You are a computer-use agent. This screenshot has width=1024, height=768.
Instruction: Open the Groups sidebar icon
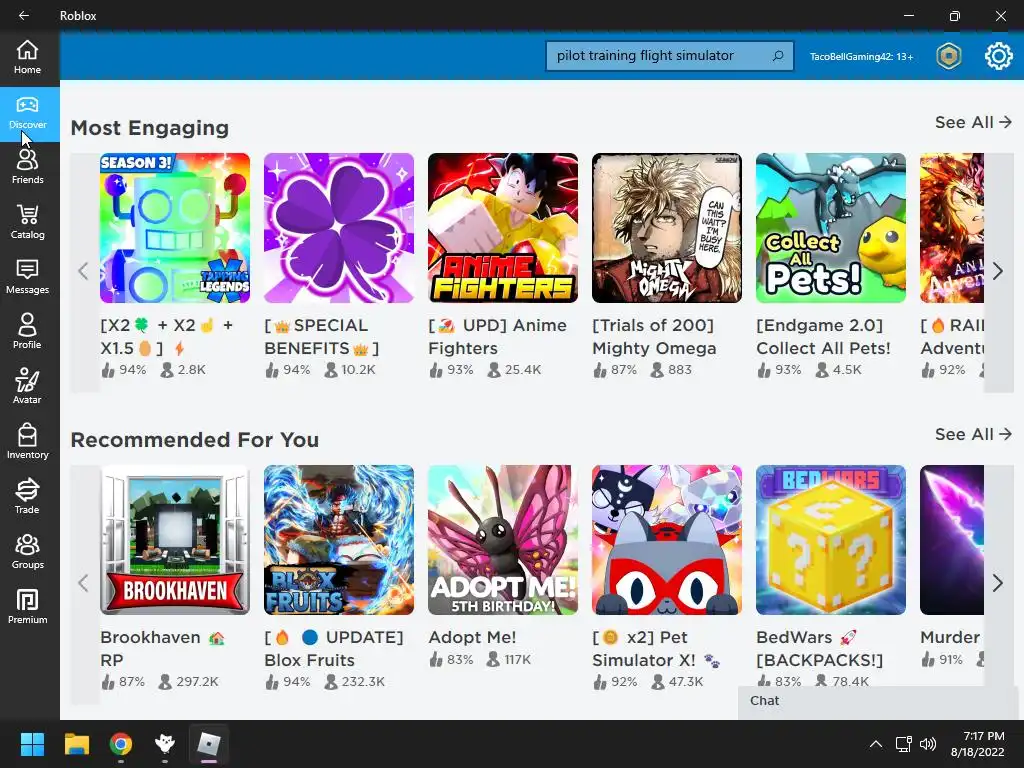pos(27,552)
